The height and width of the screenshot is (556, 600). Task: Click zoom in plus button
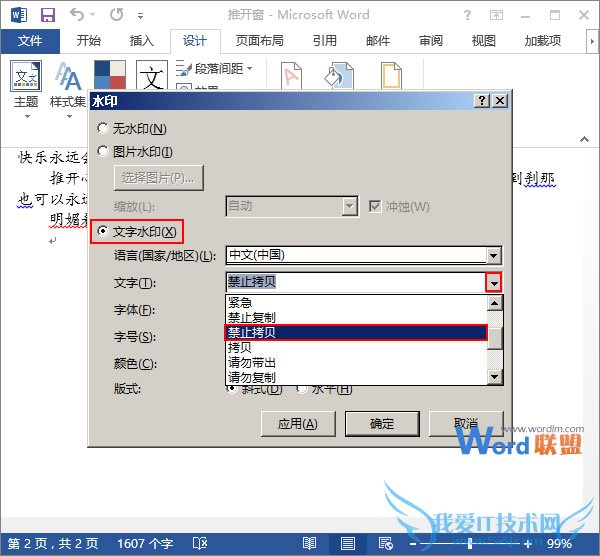point(528,544)
